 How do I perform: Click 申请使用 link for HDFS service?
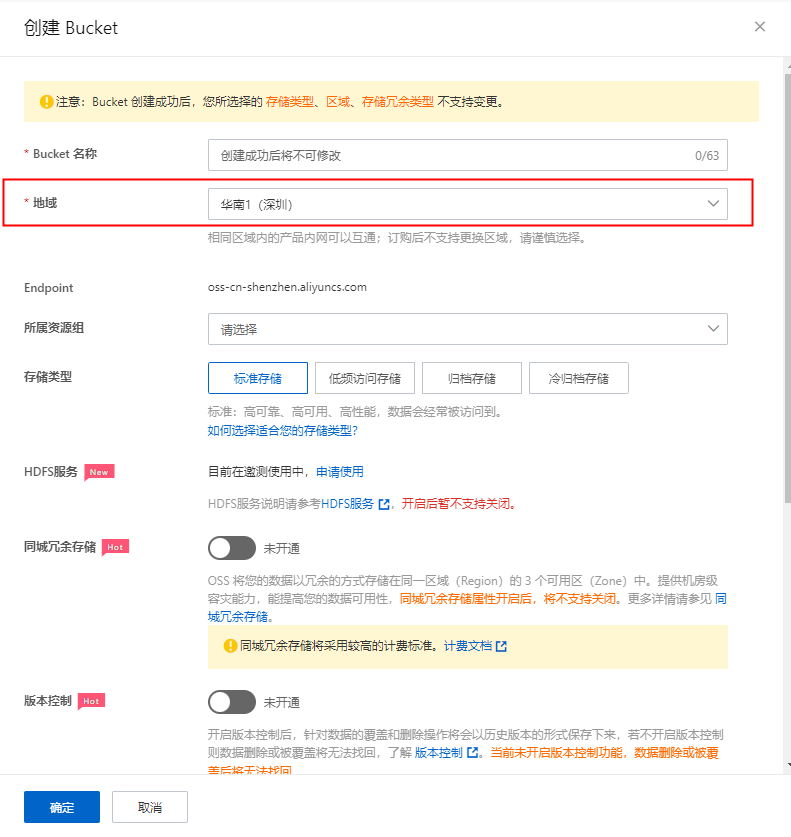point(340,472)
